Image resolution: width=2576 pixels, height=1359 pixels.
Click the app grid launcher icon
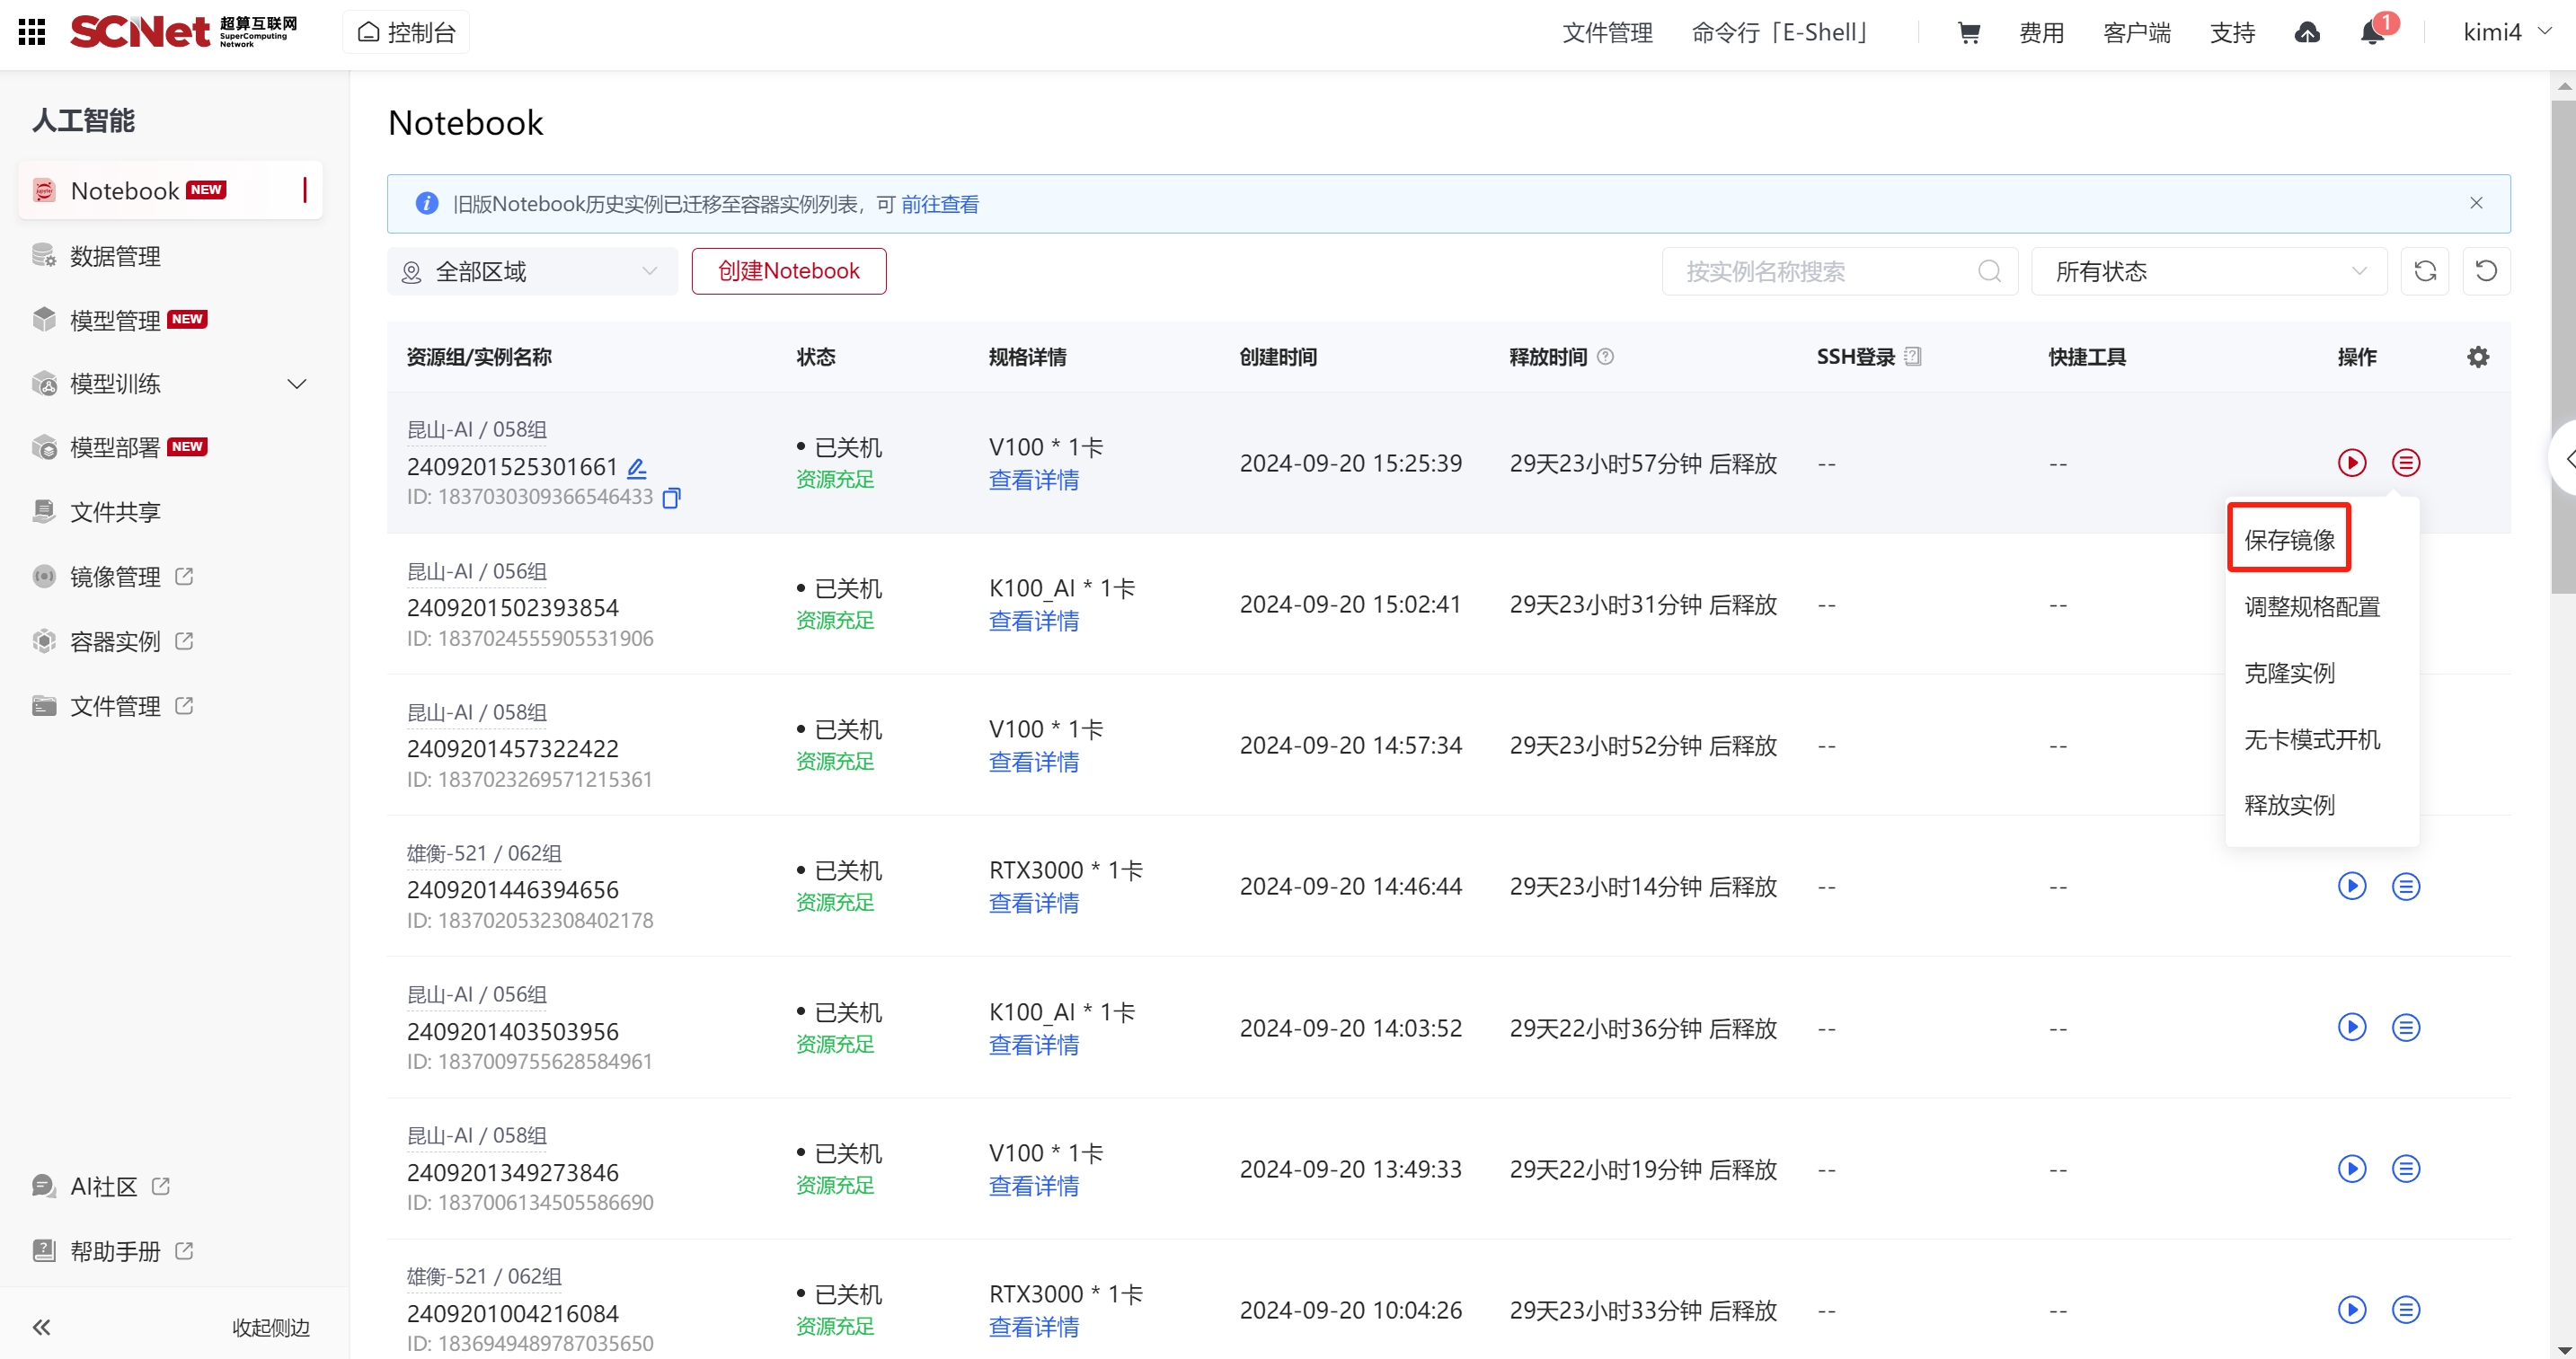[x=32, y=32]
